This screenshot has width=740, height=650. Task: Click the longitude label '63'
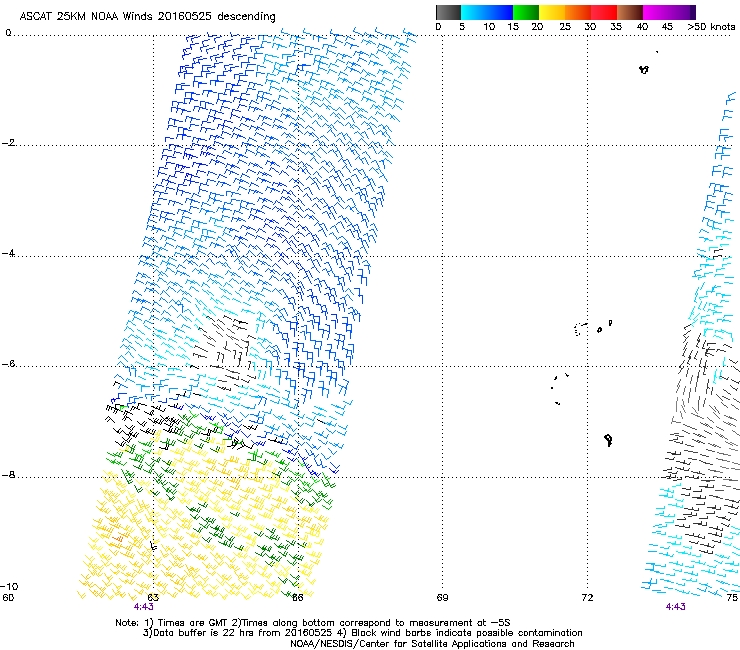153,598
